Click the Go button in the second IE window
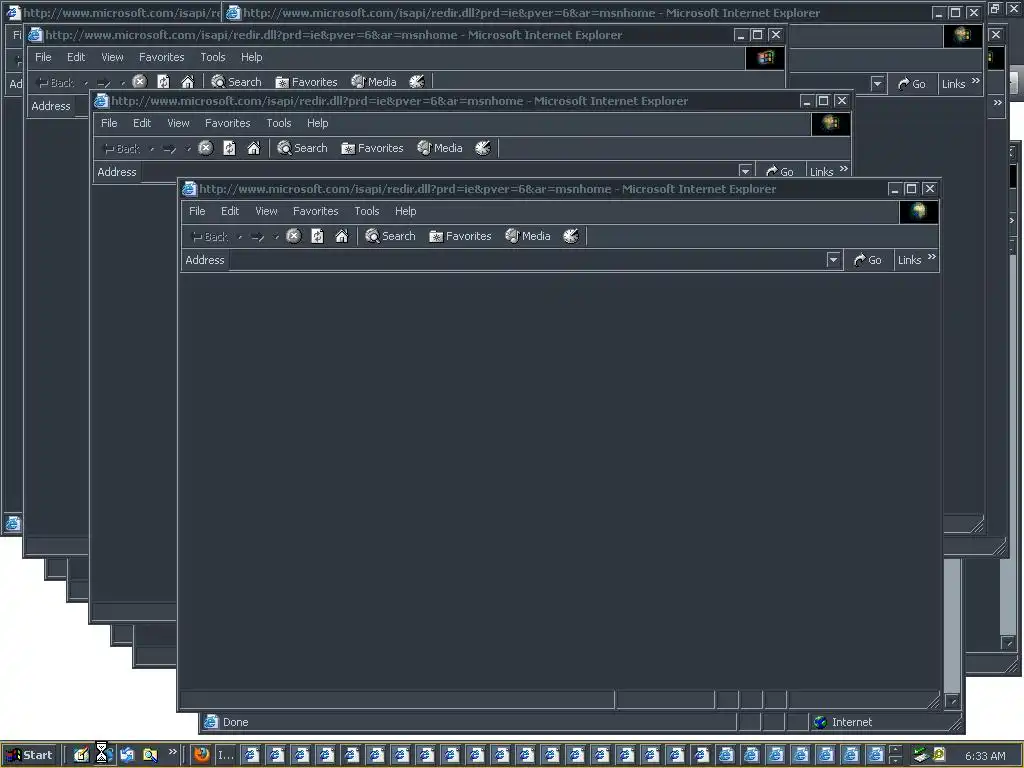Screen dimensions: 1024x768 click(x=780, y=171)
